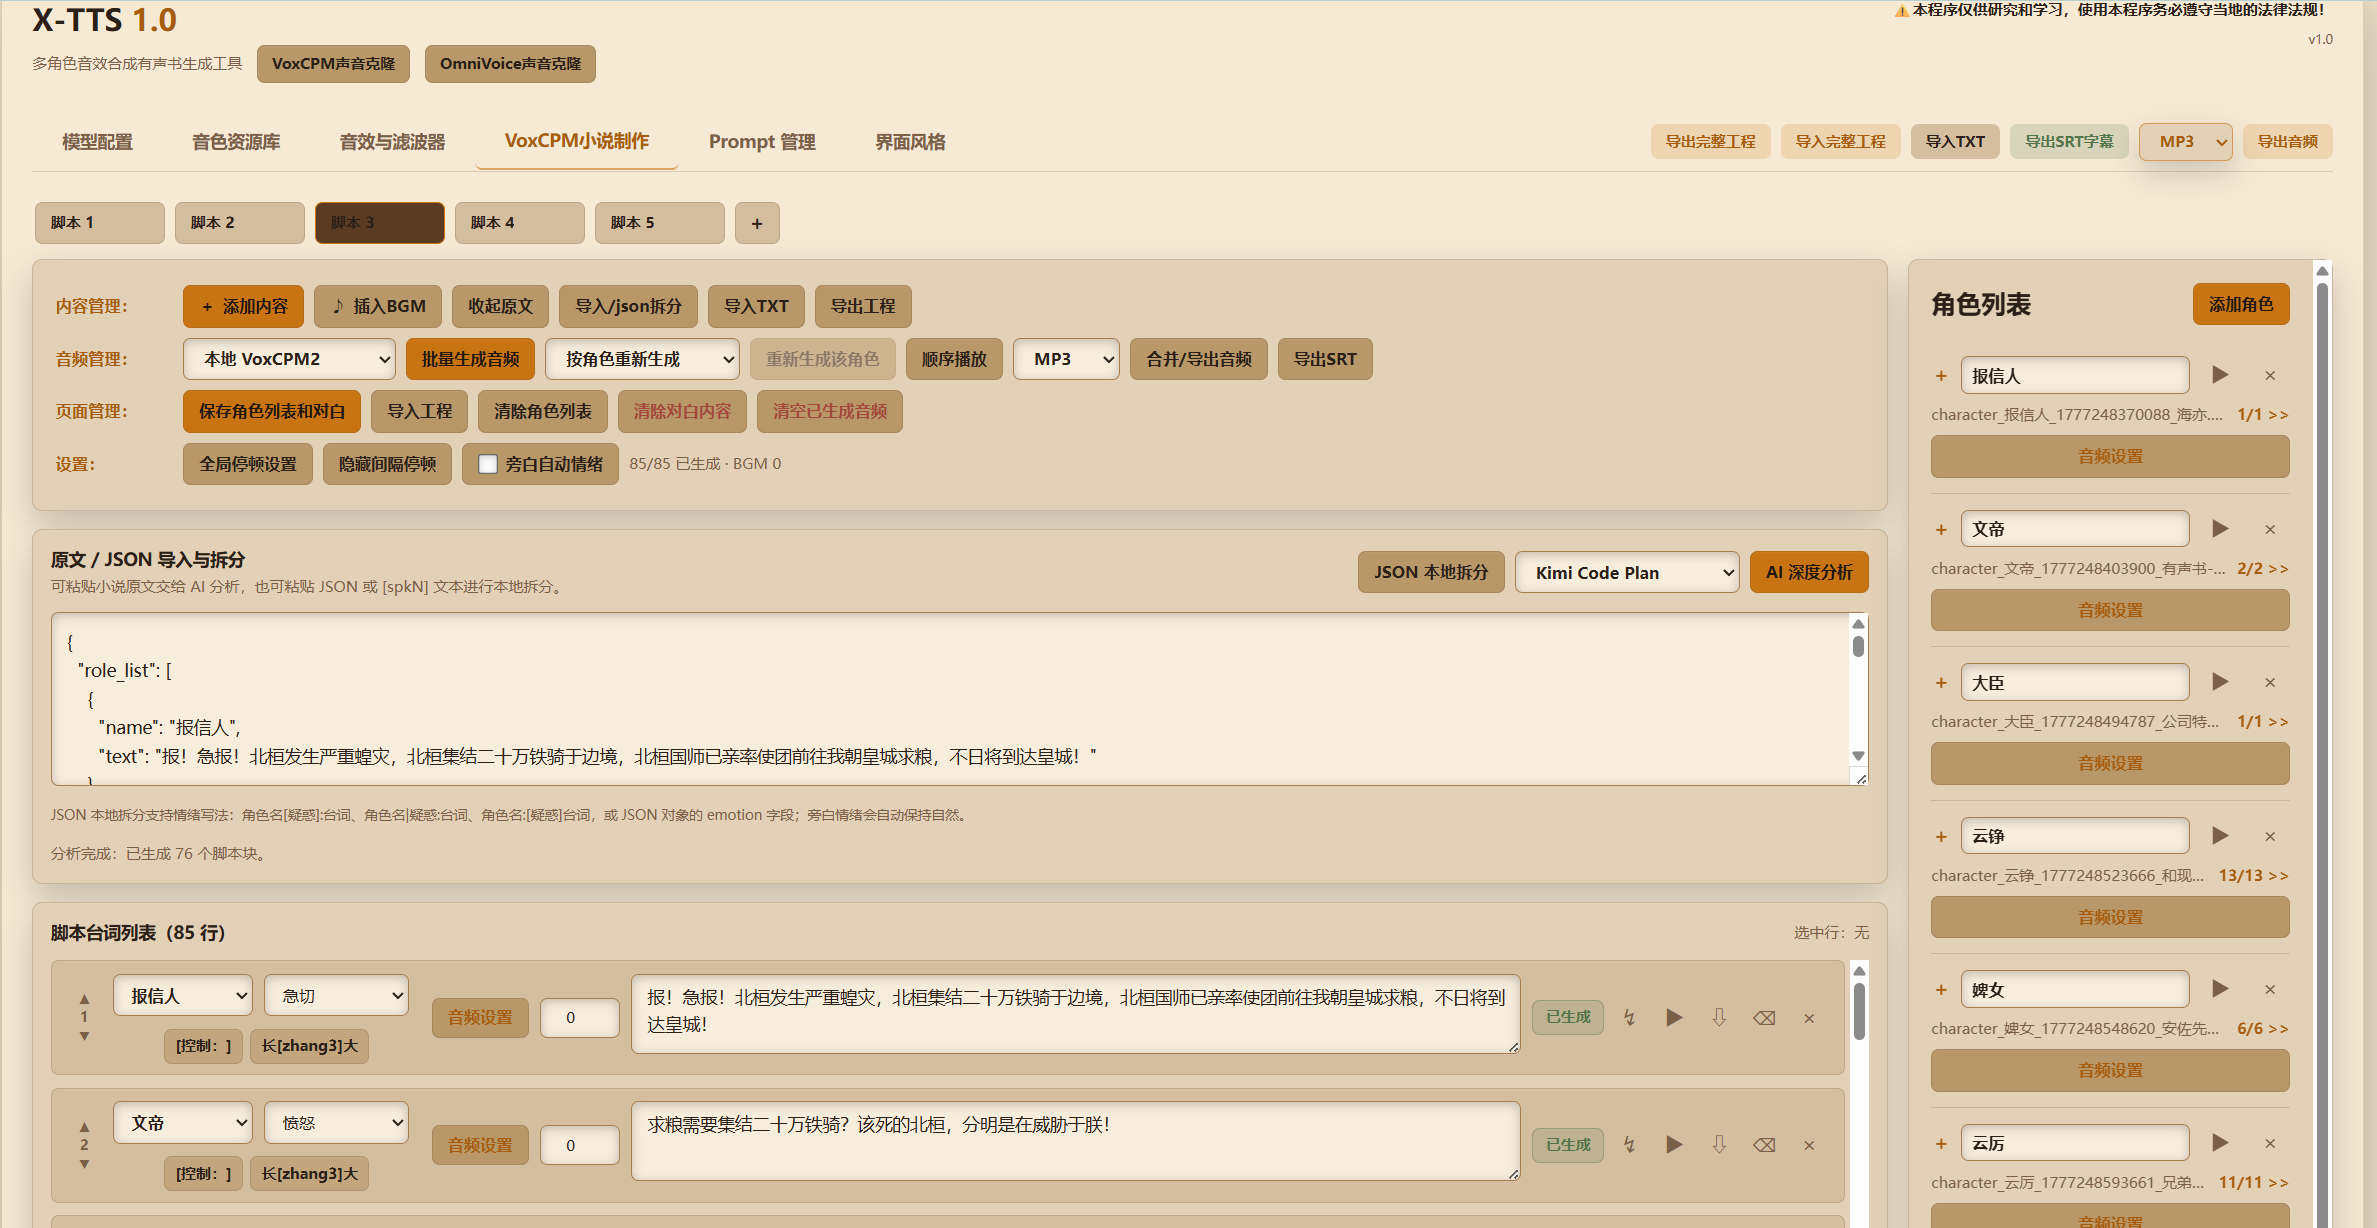
Task: Run AI 深度分析 on the novel text
Action: (x=1809, y=571)
